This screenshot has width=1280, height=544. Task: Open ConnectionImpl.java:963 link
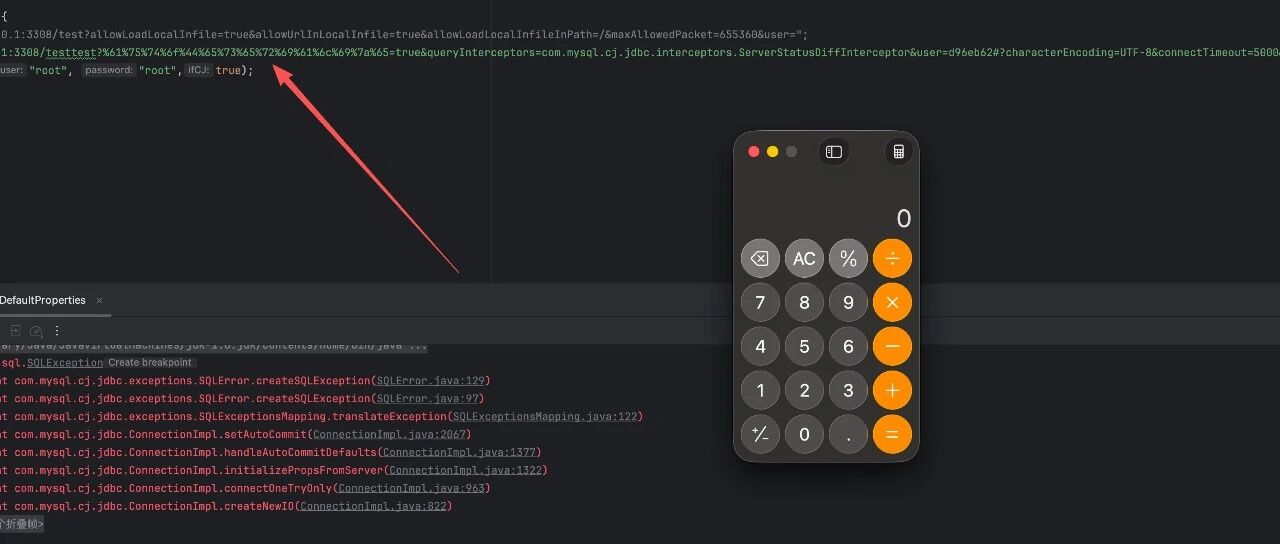(412, 489)
